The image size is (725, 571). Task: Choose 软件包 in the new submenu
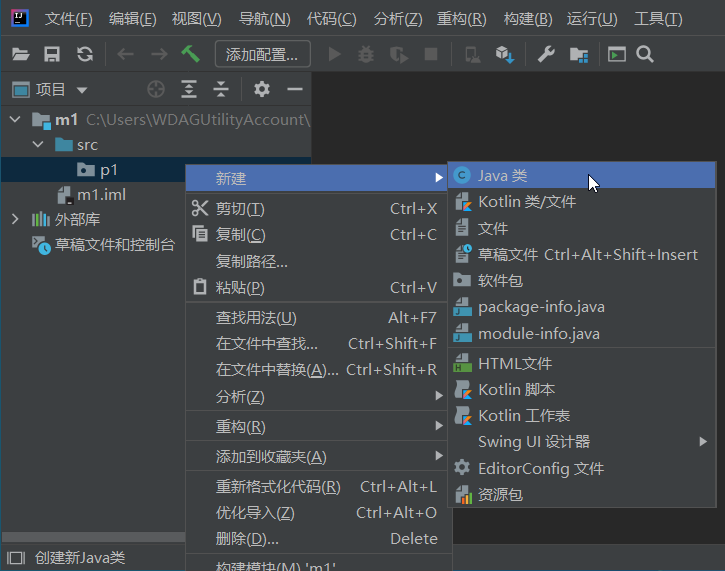click(x=500, y=281)
